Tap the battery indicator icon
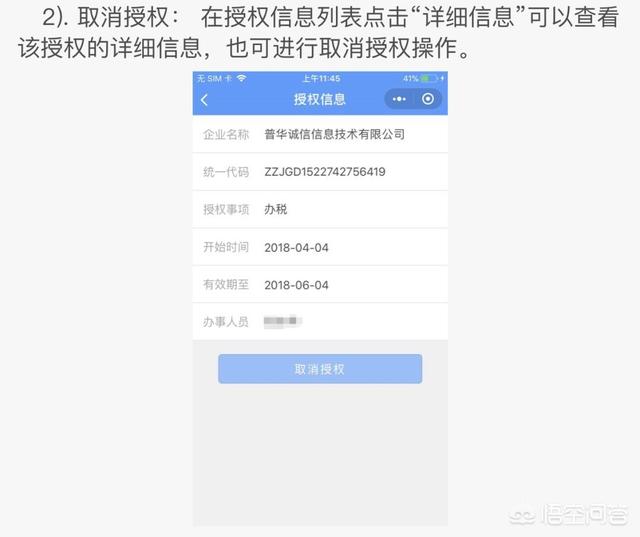Image resolution: width=640 pixels, height=537 pixels. point(429,78)
